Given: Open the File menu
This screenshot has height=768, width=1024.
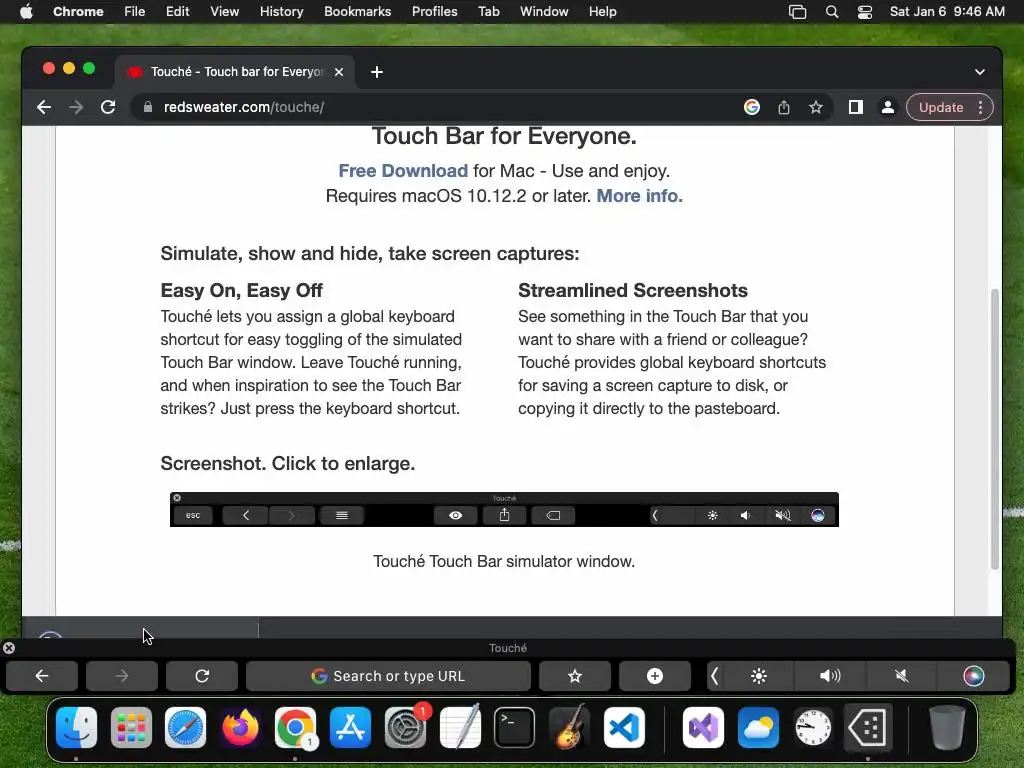Looking at the screenshot, I should click(135, 12).
